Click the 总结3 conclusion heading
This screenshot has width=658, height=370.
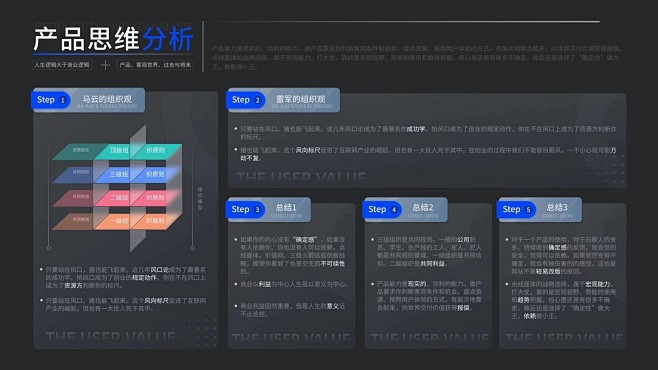point(557,207)
